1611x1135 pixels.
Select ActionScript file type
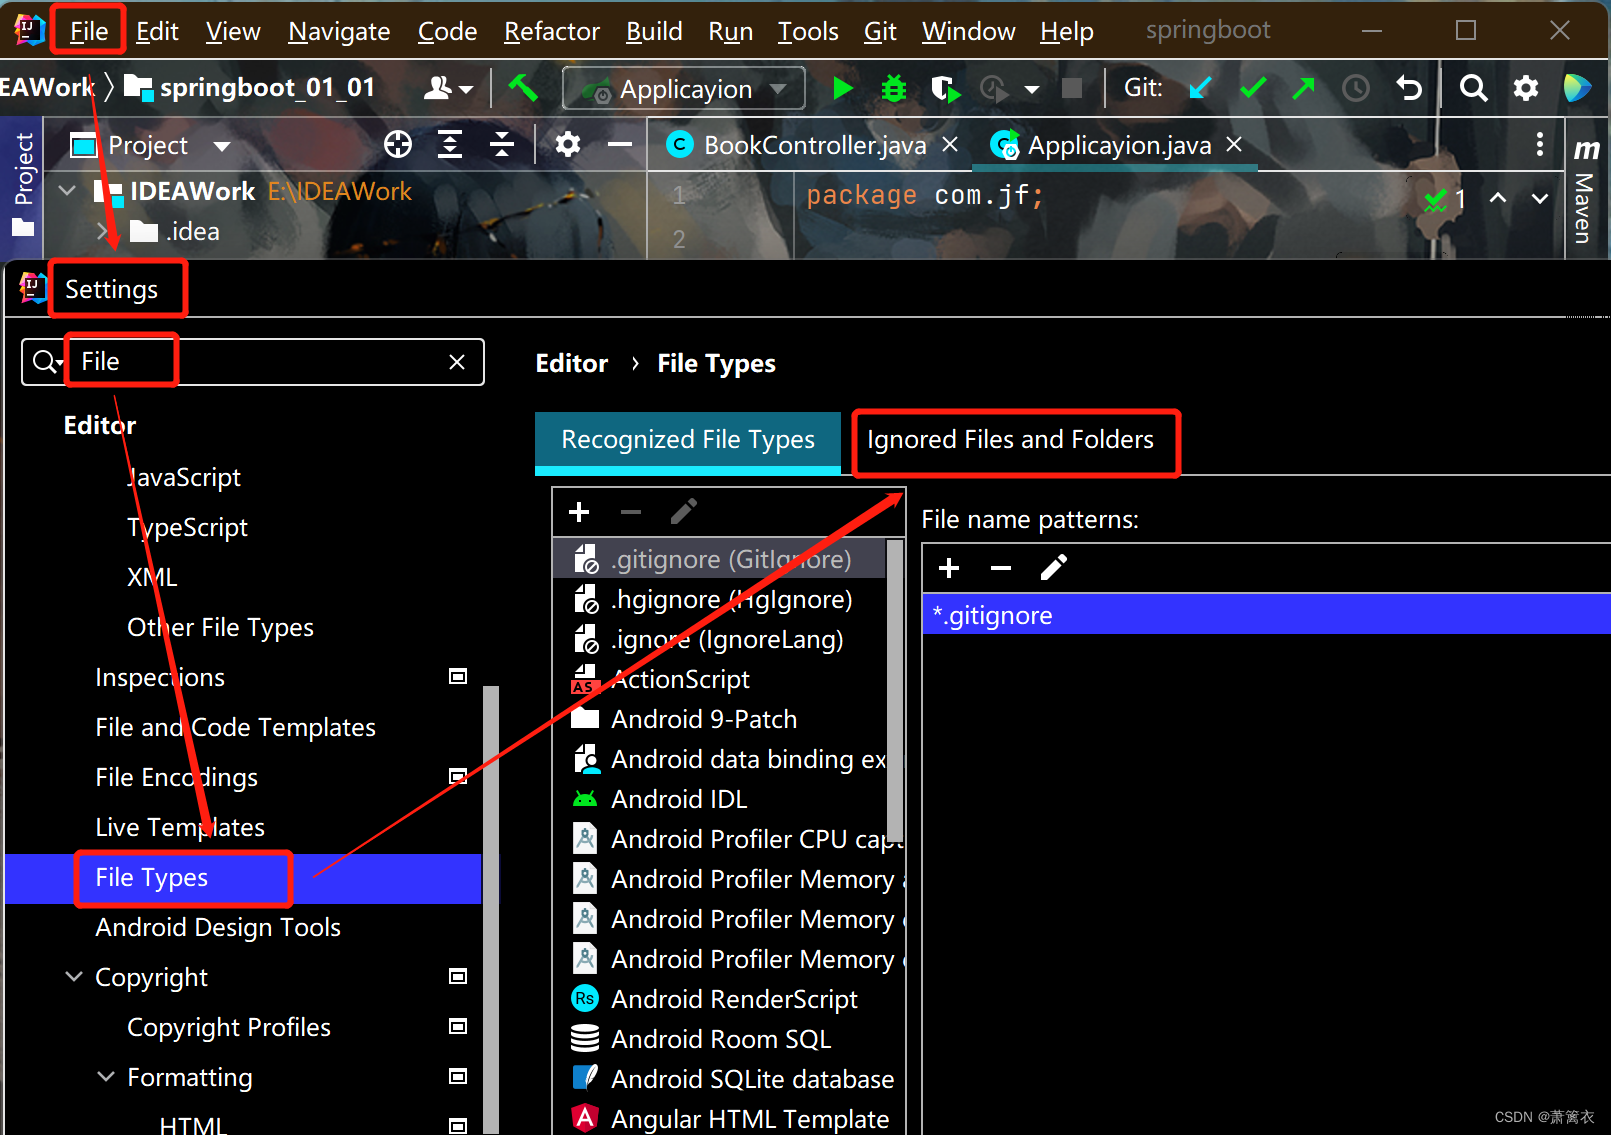point(719,680)
